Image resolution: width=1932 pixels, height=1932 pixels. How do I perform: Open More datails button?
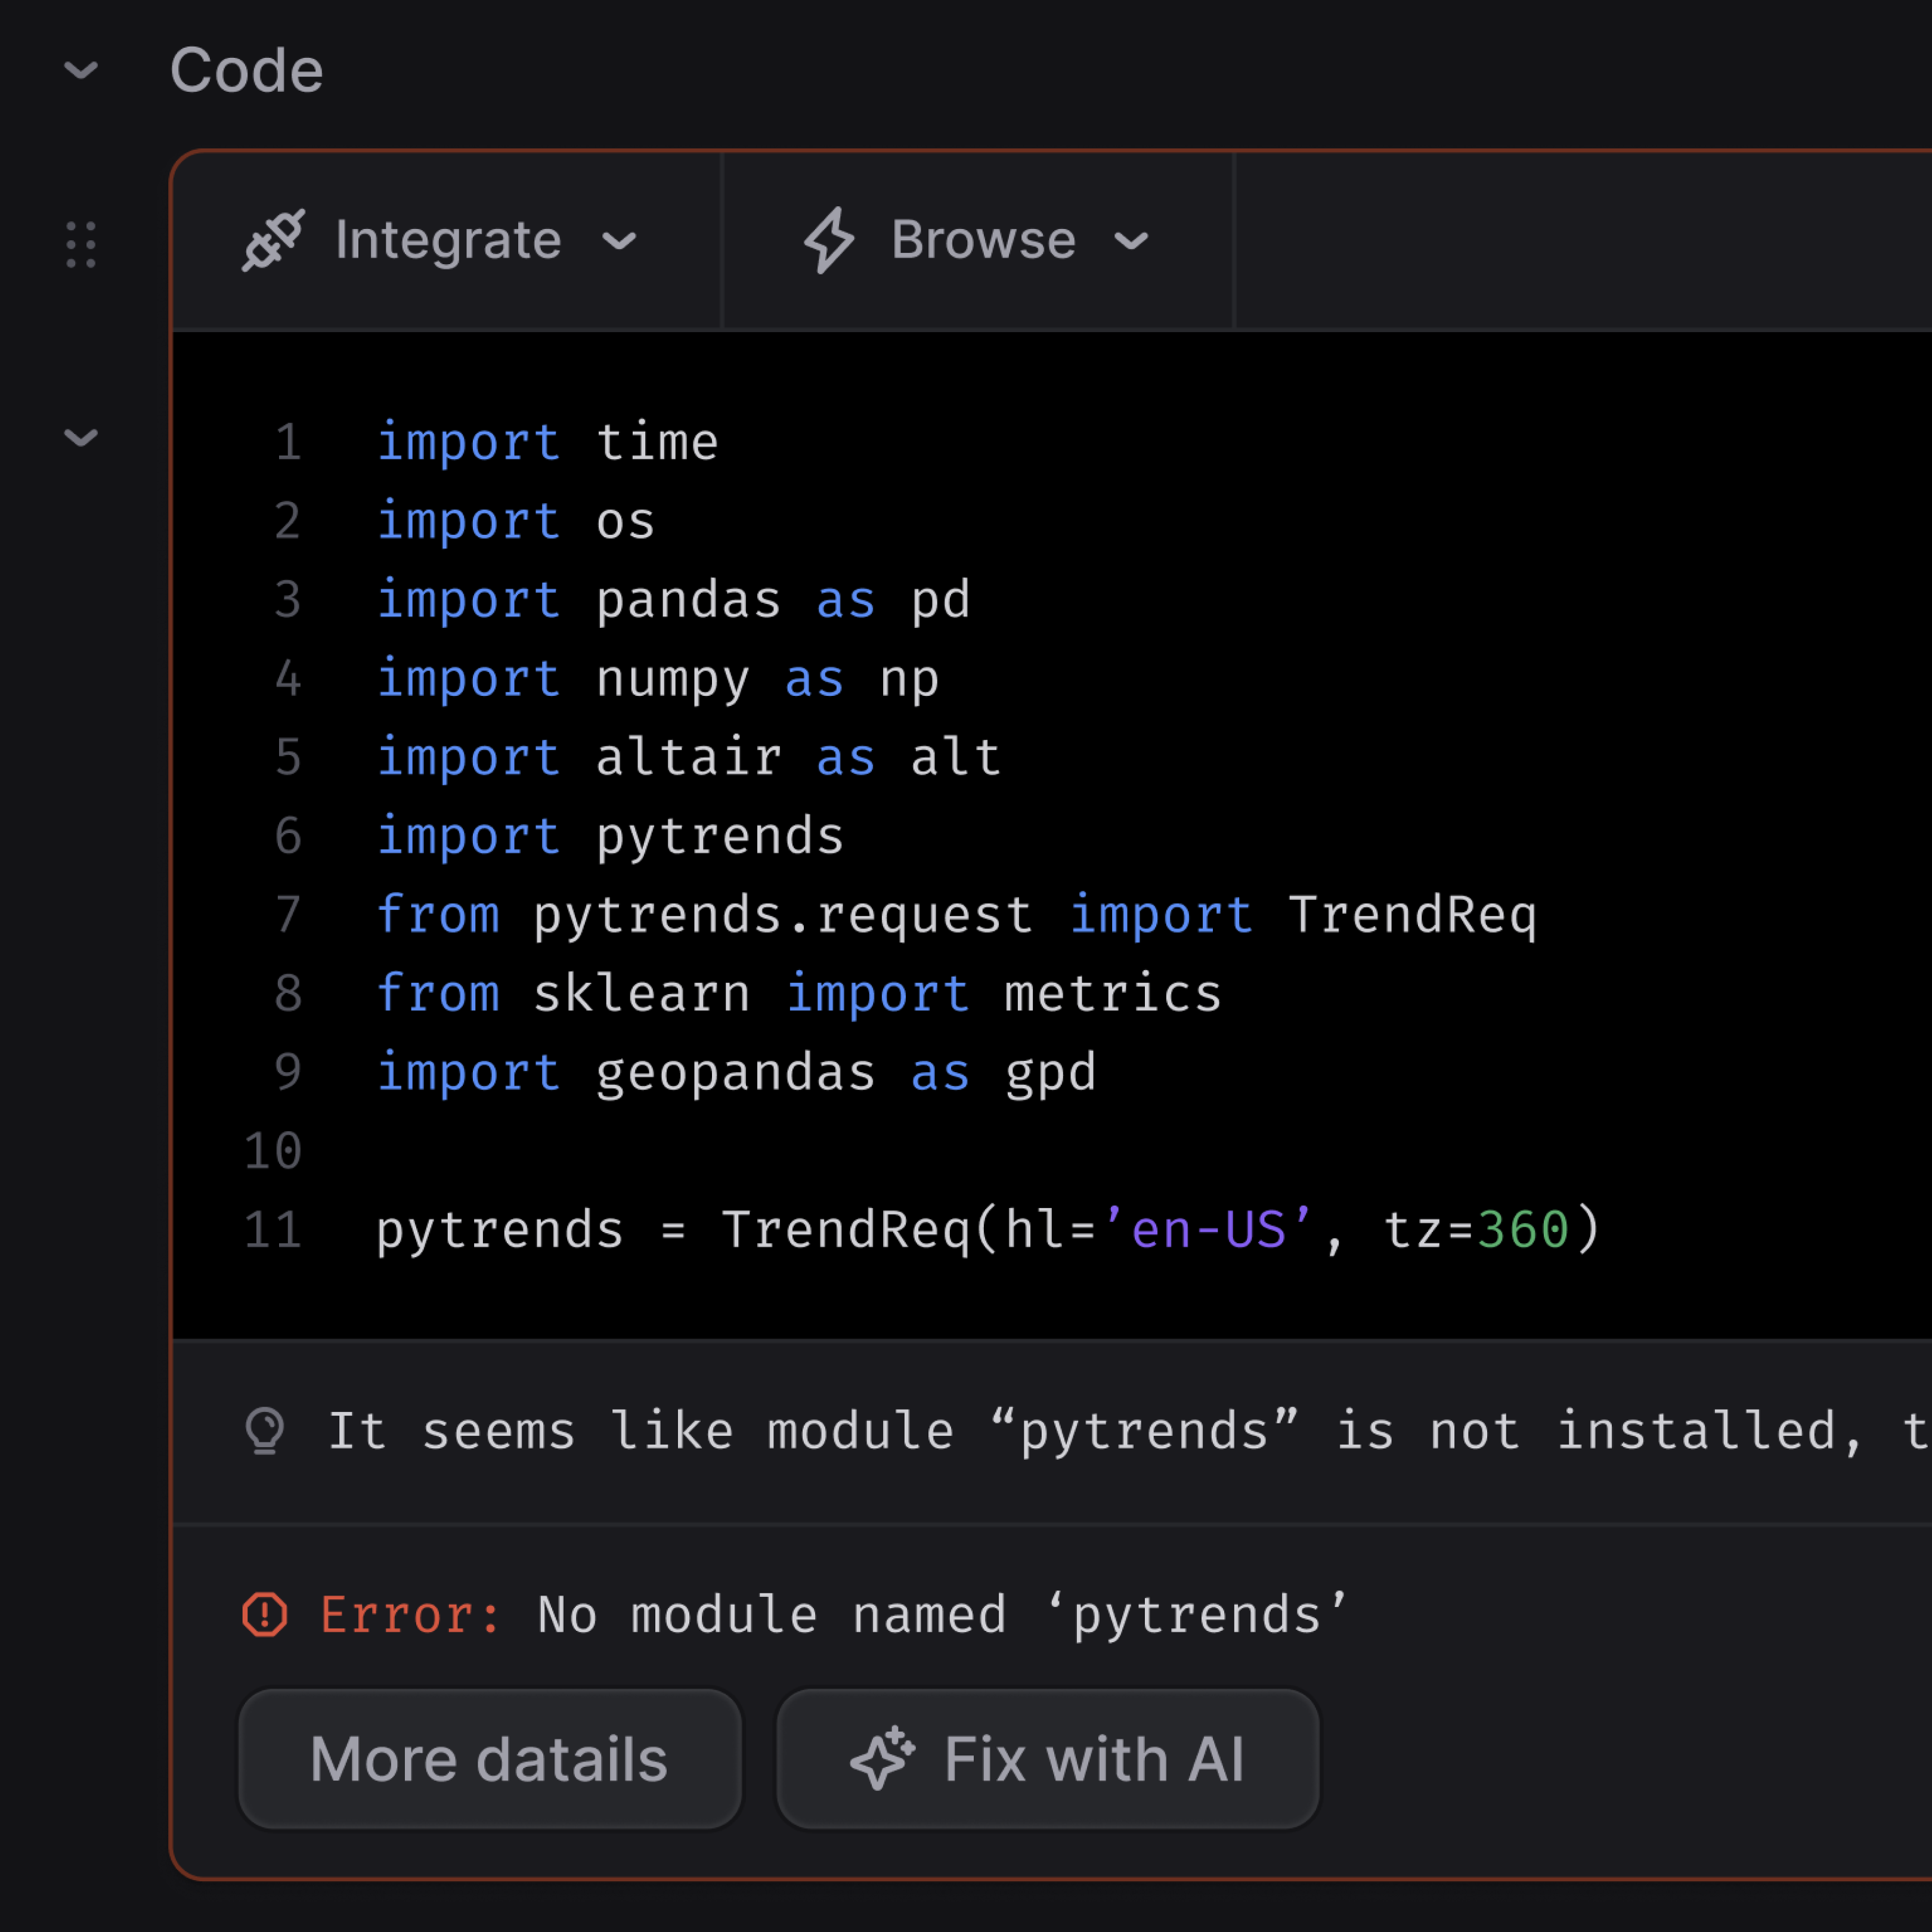tap(490, 1759)
